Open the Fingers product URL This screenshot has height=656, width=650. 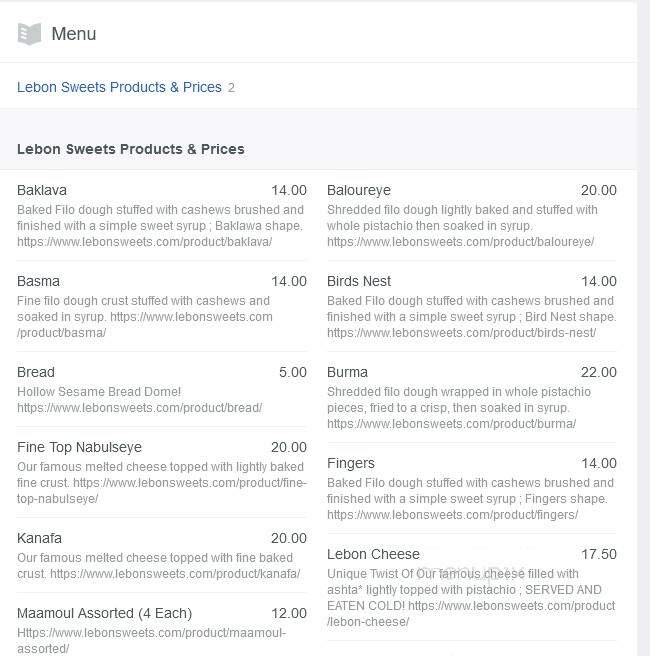coord(452,515)
